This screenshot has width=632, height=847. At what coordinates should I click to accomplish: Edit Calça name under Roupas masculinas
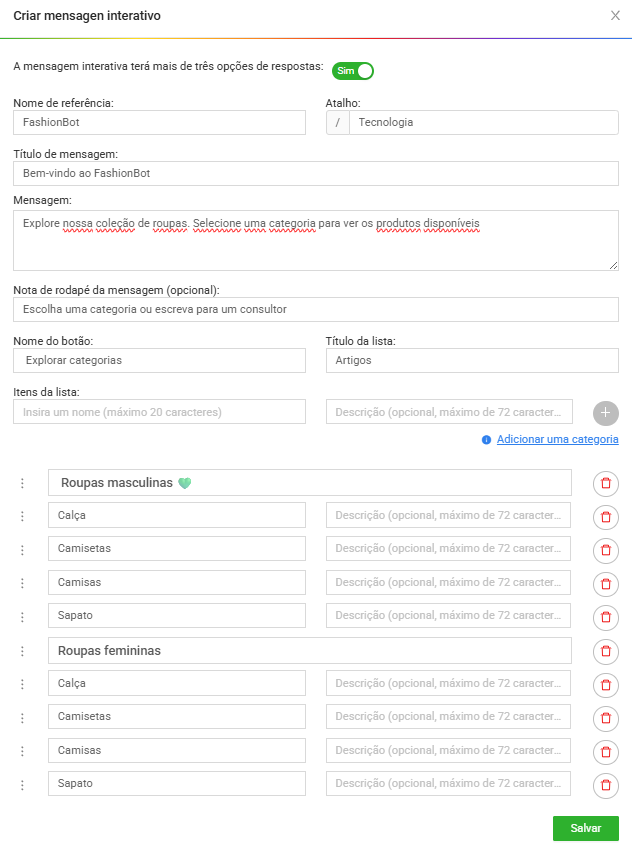tap(177, 515)
